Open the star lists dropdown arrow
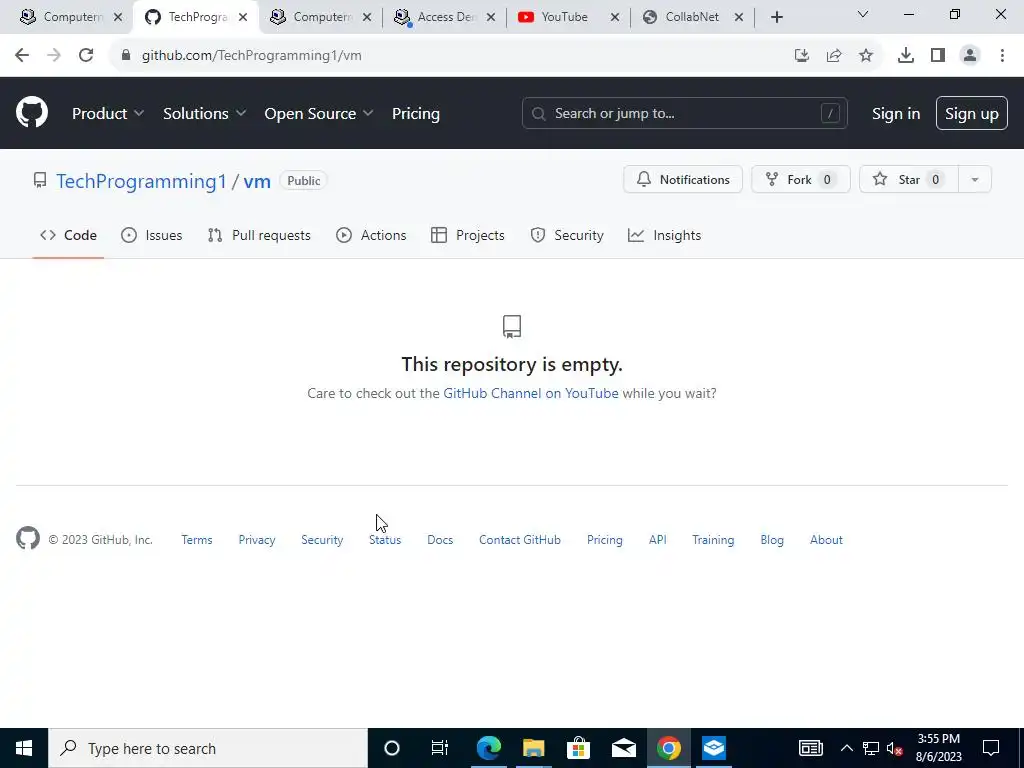 (974, 180)
